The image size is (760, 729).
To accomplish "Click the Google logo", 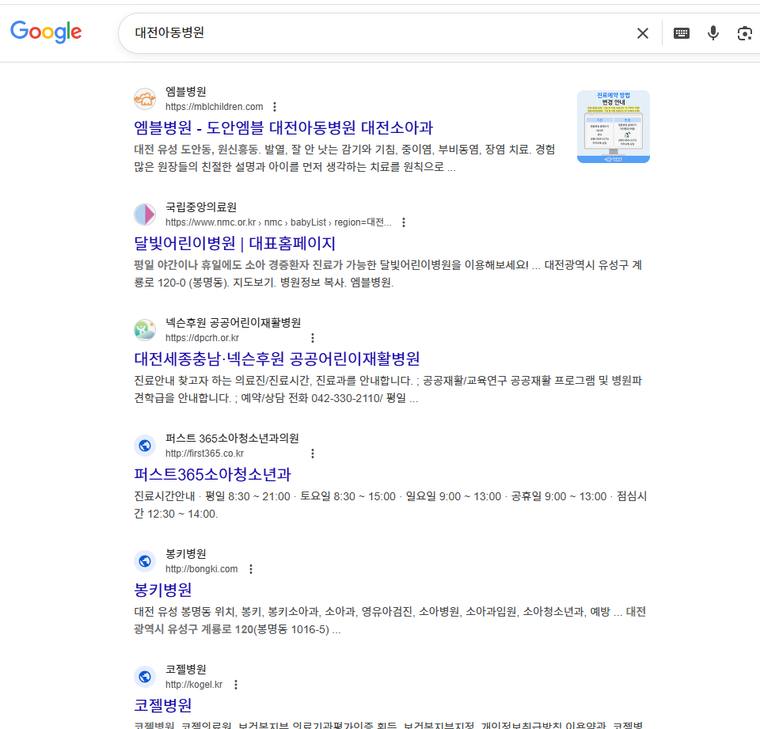I will point(46,32).
